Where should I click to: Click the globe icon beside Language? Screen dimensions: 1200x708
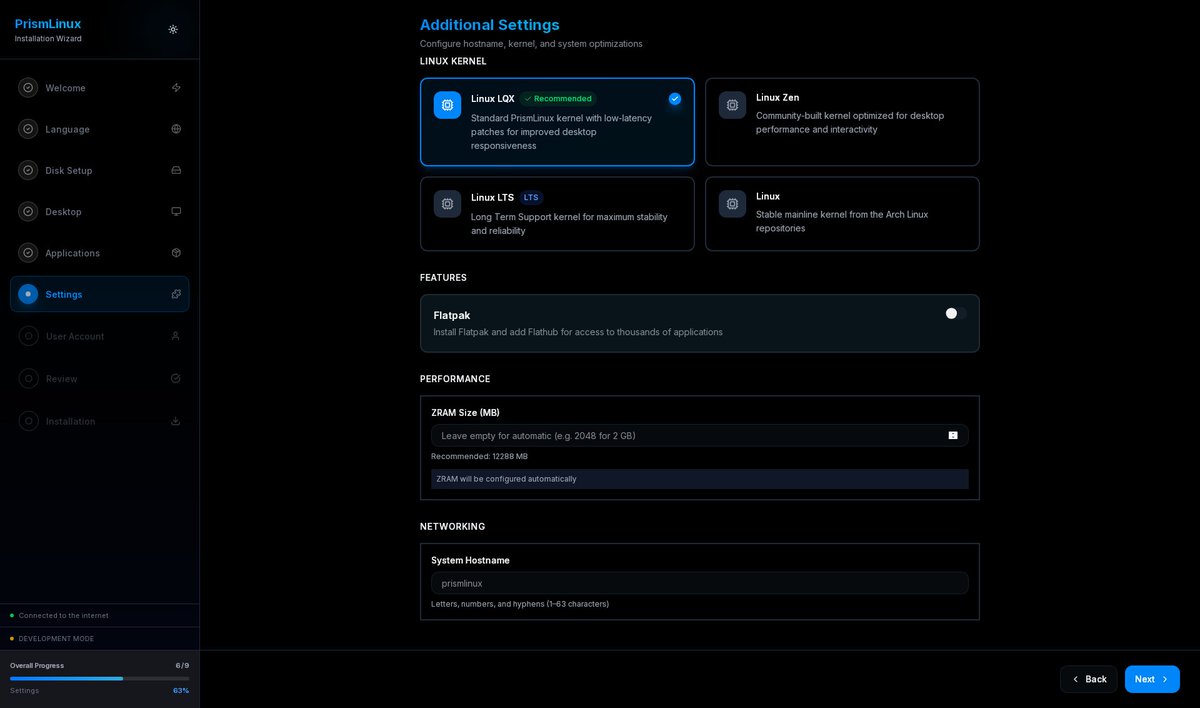[x=176, y=129]
